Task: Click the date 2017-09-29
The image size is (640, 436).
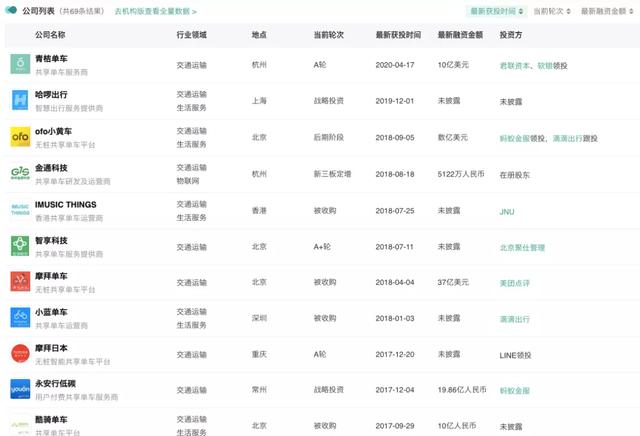Action: 395,426
